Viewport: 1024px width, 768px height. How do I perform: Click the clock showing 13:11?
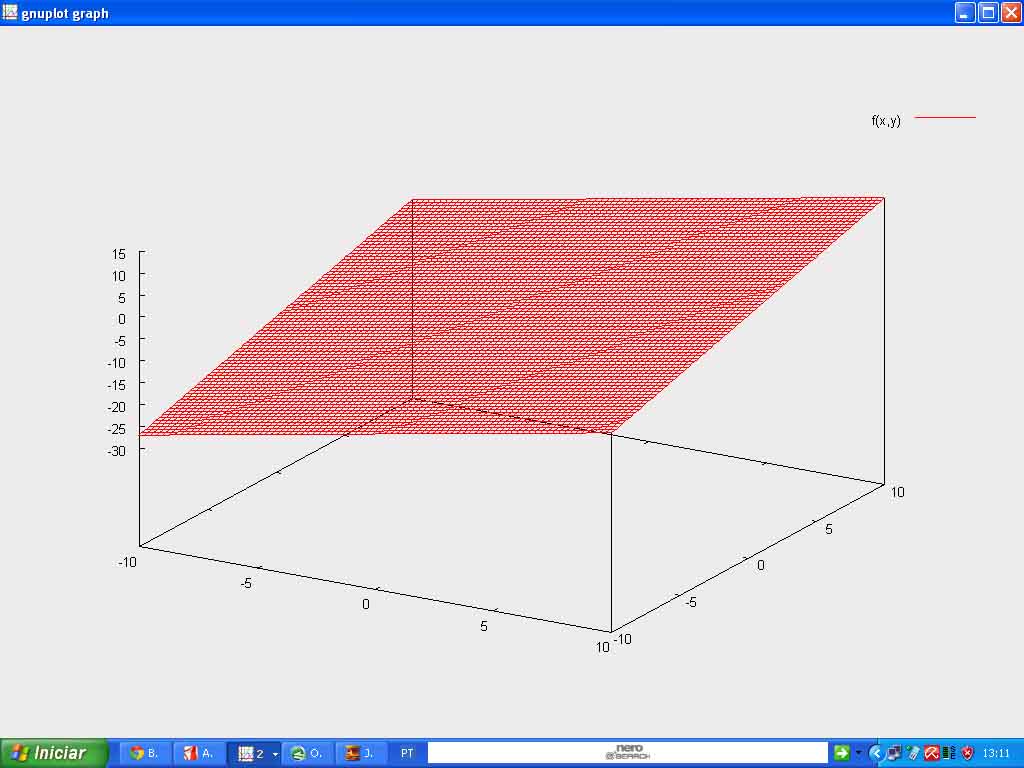click(x=997, y=752)
